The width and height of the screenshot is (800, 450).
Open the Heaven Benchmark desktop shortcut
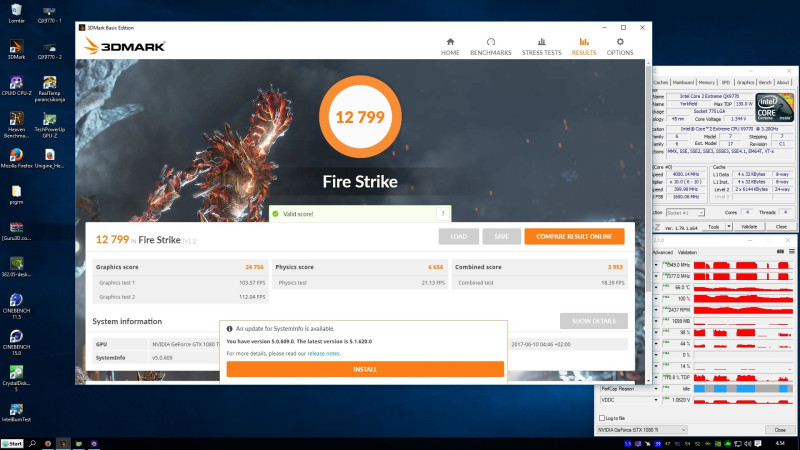[x=16, y=125]
